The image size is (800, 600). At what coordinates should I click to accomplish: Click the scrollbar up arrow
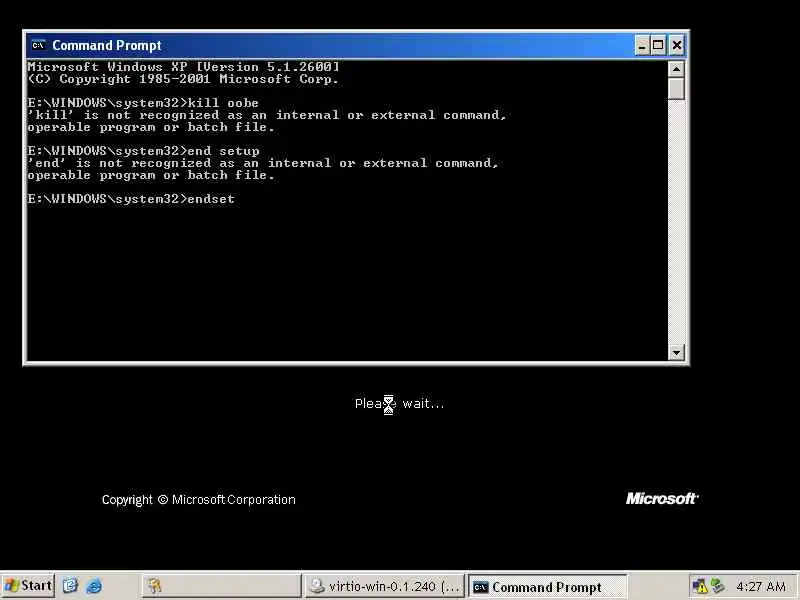pos(676,69)
